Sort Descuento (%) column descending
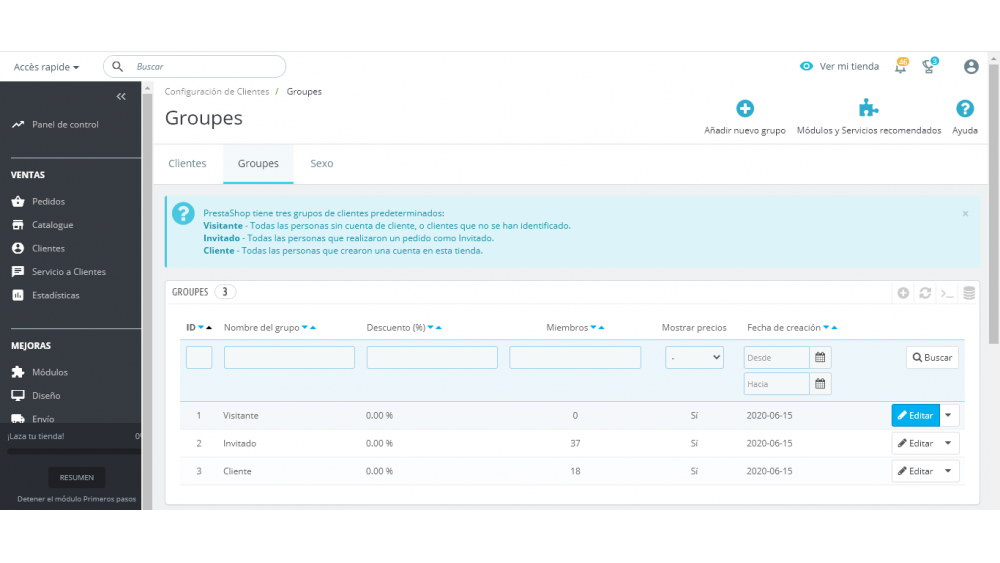This screenshot has width=1000, height=563. [430, 327]
